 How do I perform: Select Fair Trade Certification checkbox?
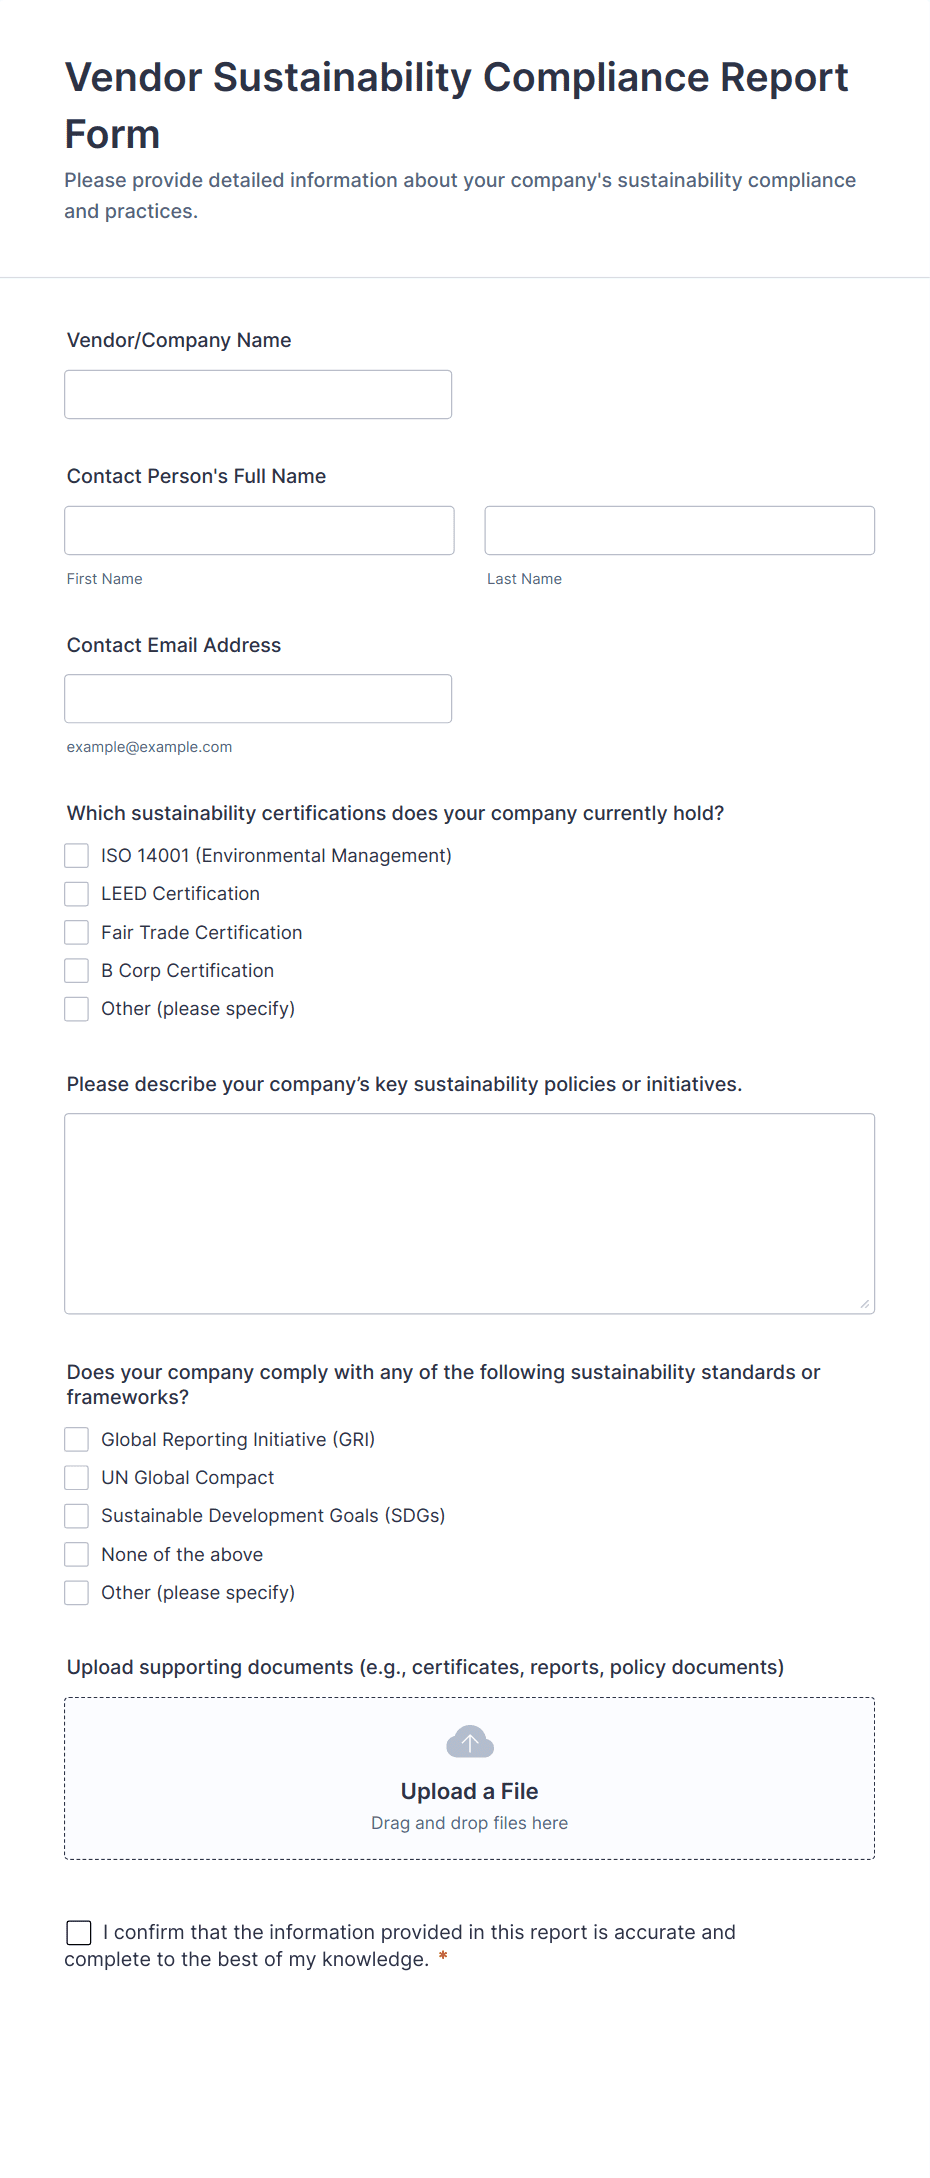coord(77,933)
